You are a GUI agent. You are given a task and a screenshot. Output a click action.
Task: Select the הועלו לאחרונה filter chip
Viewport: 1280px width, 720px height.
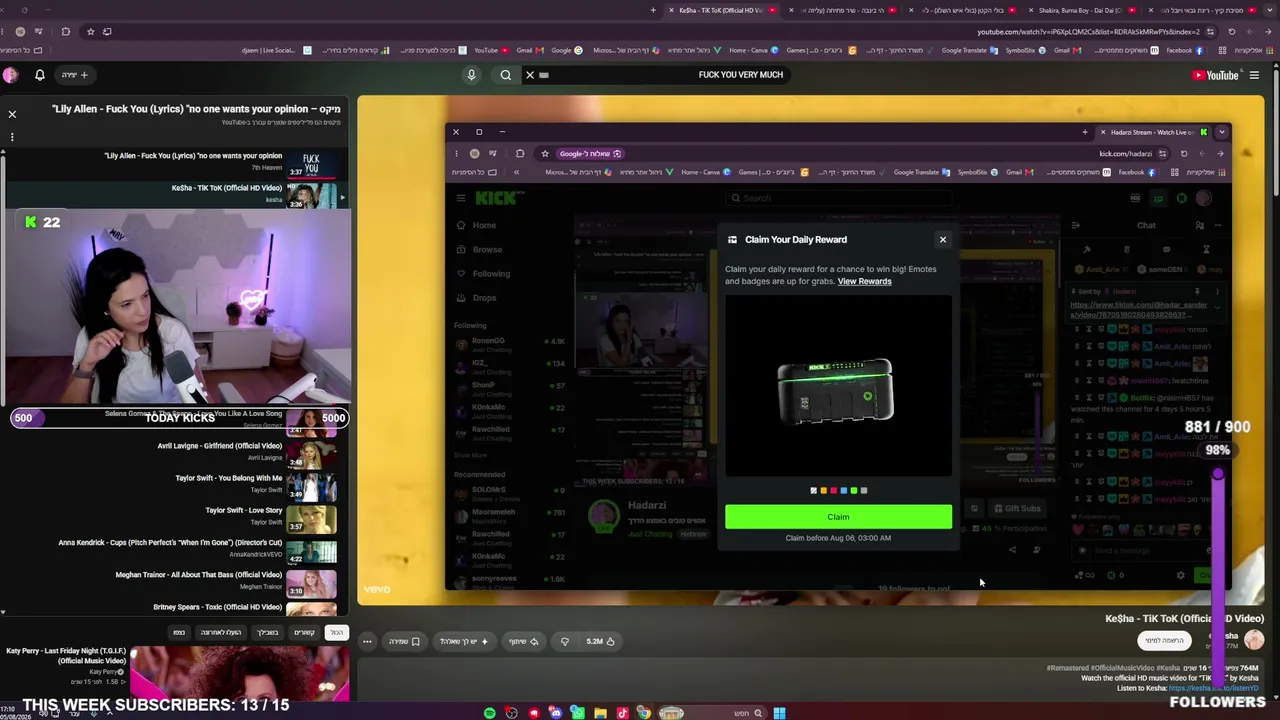tap(220, 632)
